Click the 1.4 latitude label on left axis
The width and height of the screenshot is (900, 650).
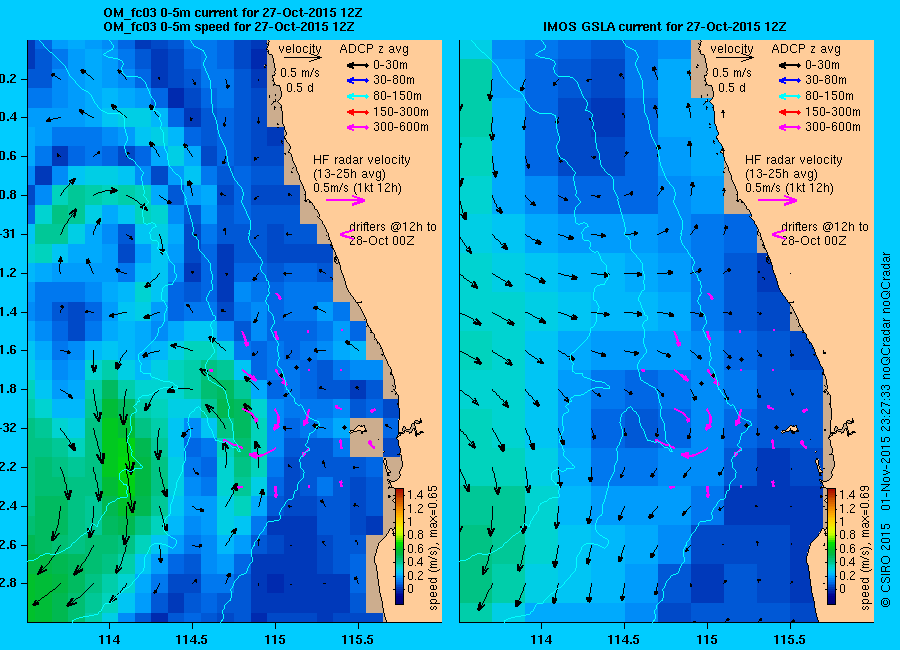point(7,313)
